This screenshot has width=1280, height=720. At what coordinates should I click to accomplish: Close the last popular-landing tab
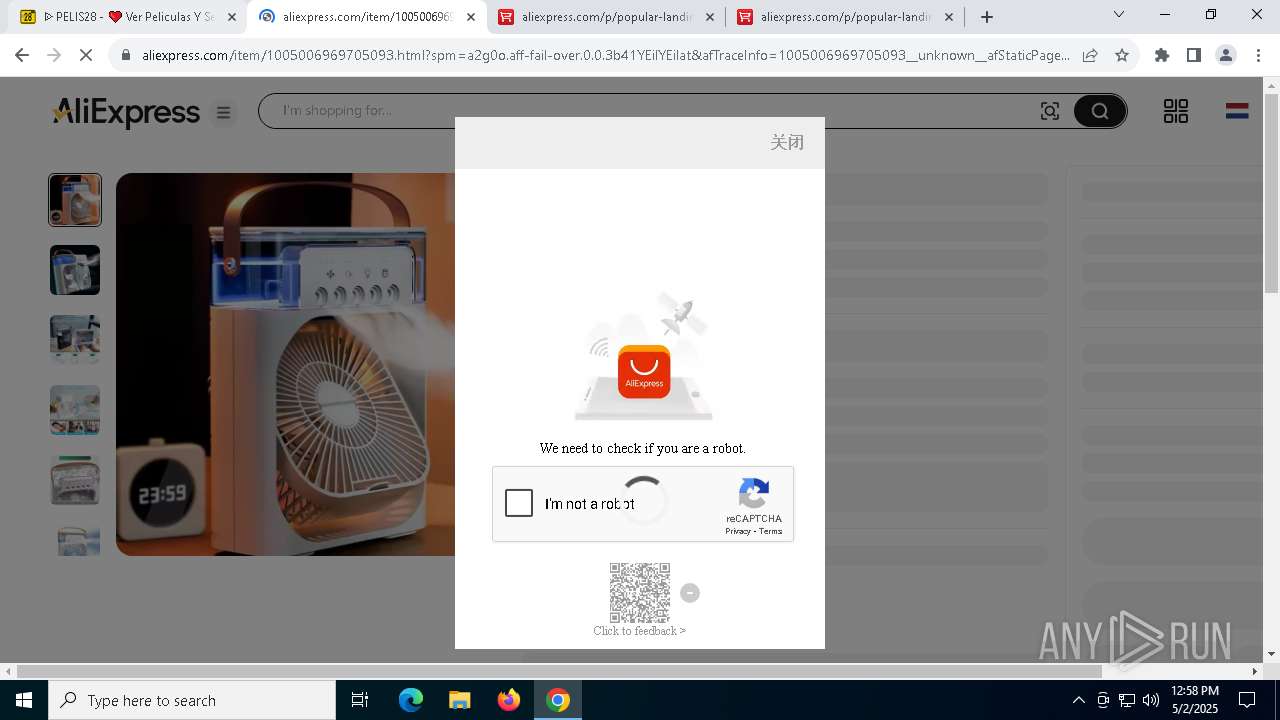949,17
